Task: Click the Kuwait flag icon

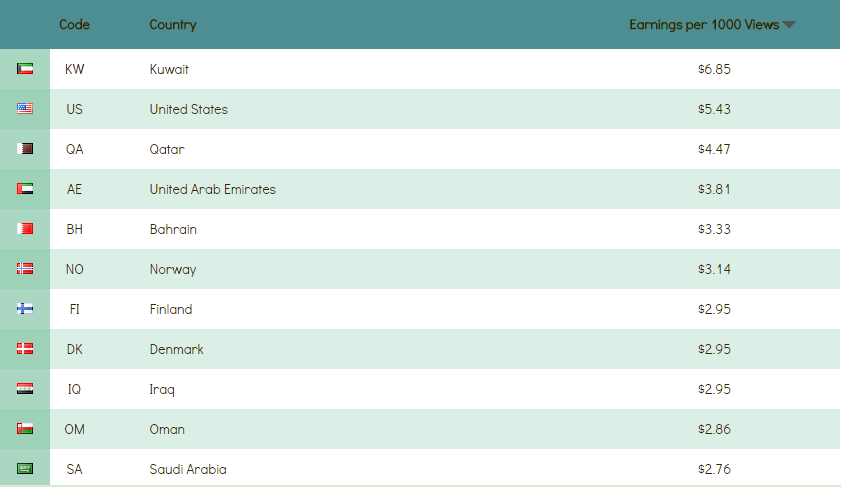Action: [x=25, y=69]
